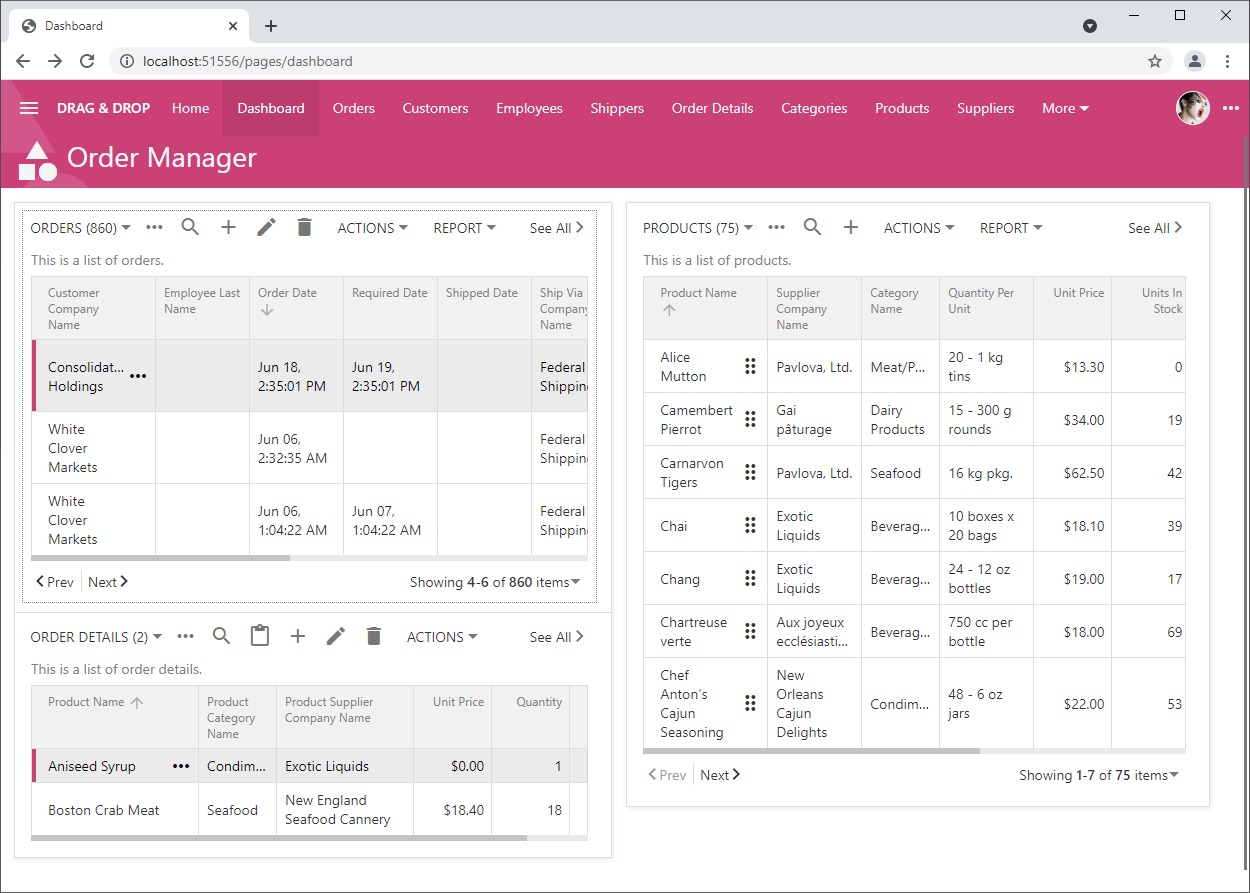
Task: Click the delete trash icon in Orders
Action: 304,227
